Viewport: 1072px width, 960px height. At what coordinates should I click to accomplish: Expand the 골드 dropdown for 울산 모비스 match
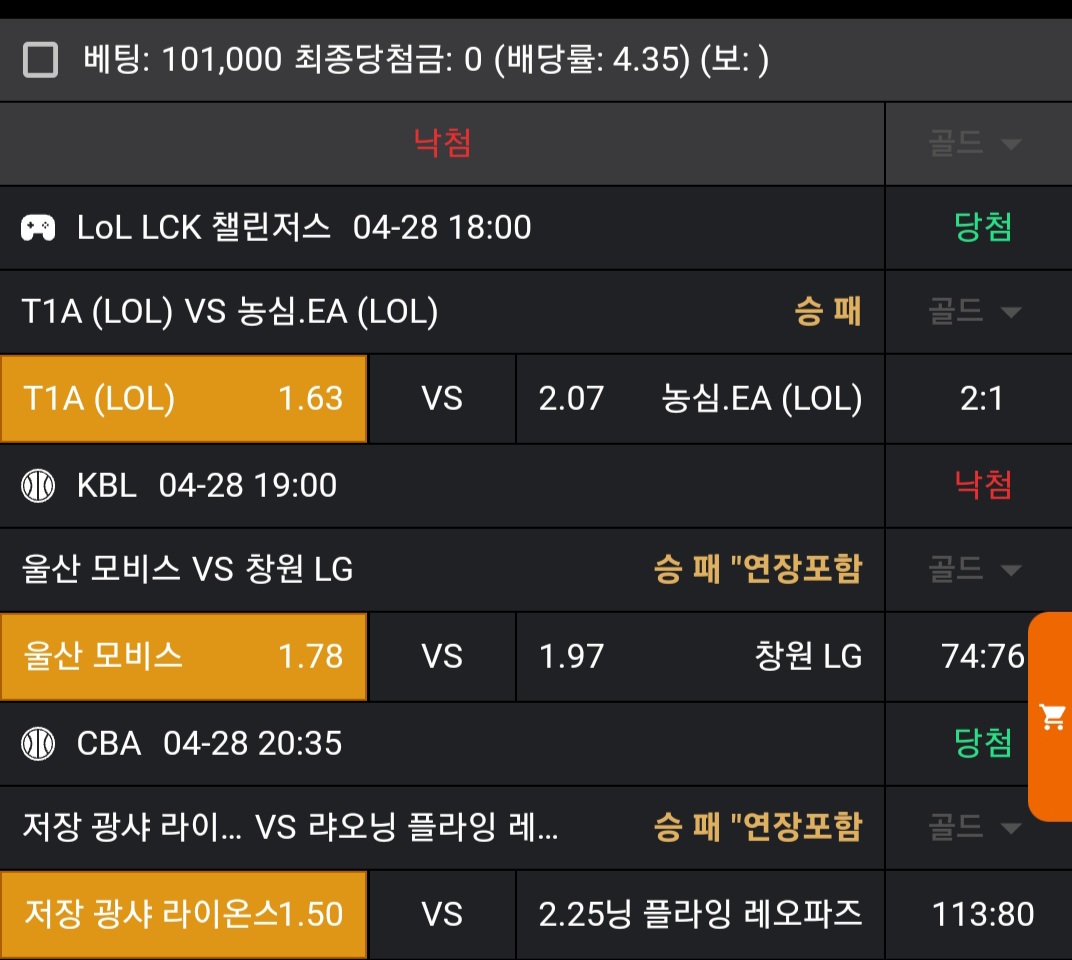(x=975, y=570)
